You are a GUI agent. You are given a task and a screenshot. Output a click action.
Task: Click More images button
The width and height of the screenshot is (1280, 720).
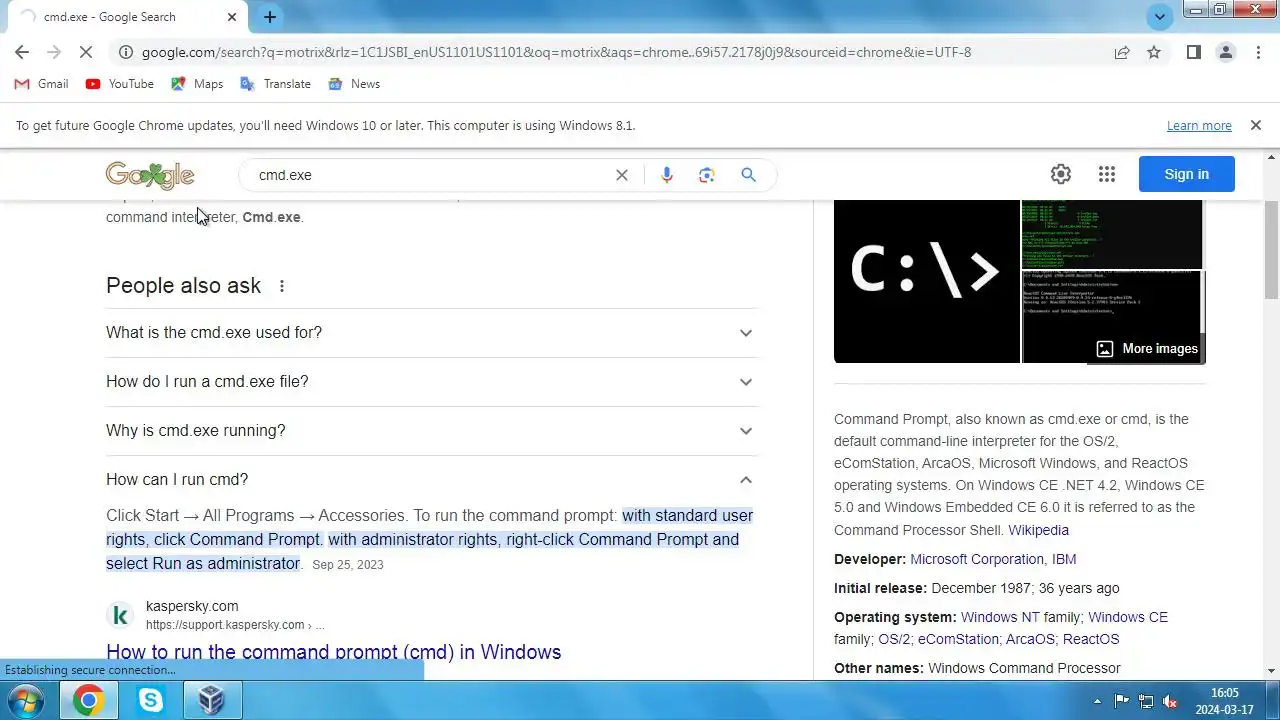pos(1147,349)
